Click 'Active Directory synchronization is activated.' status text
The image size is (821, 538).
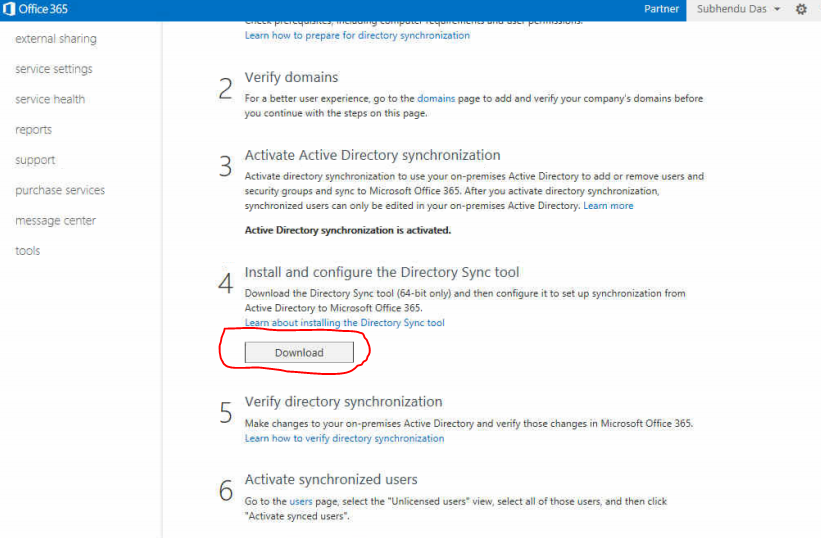click(348, 230)
